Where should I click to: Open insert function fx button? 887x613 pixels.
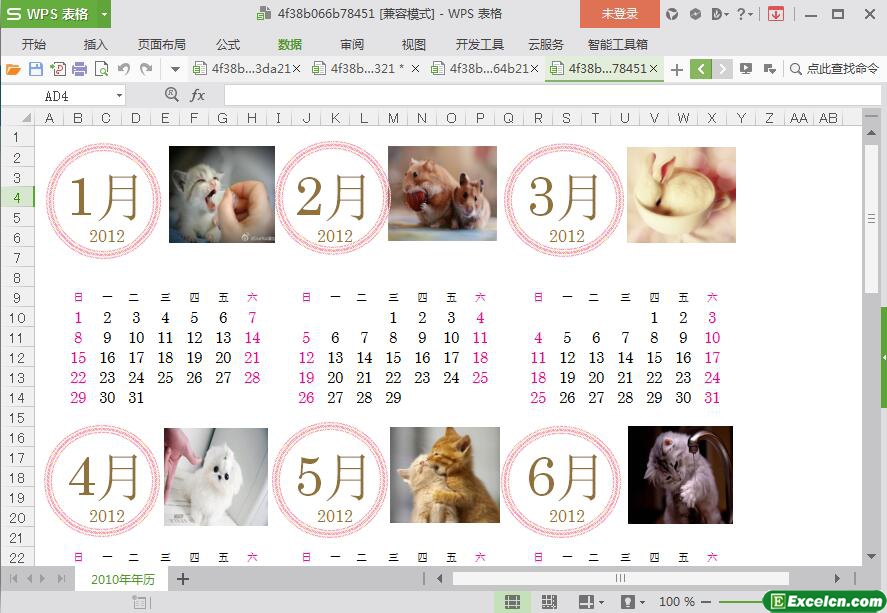coord(197,95)
